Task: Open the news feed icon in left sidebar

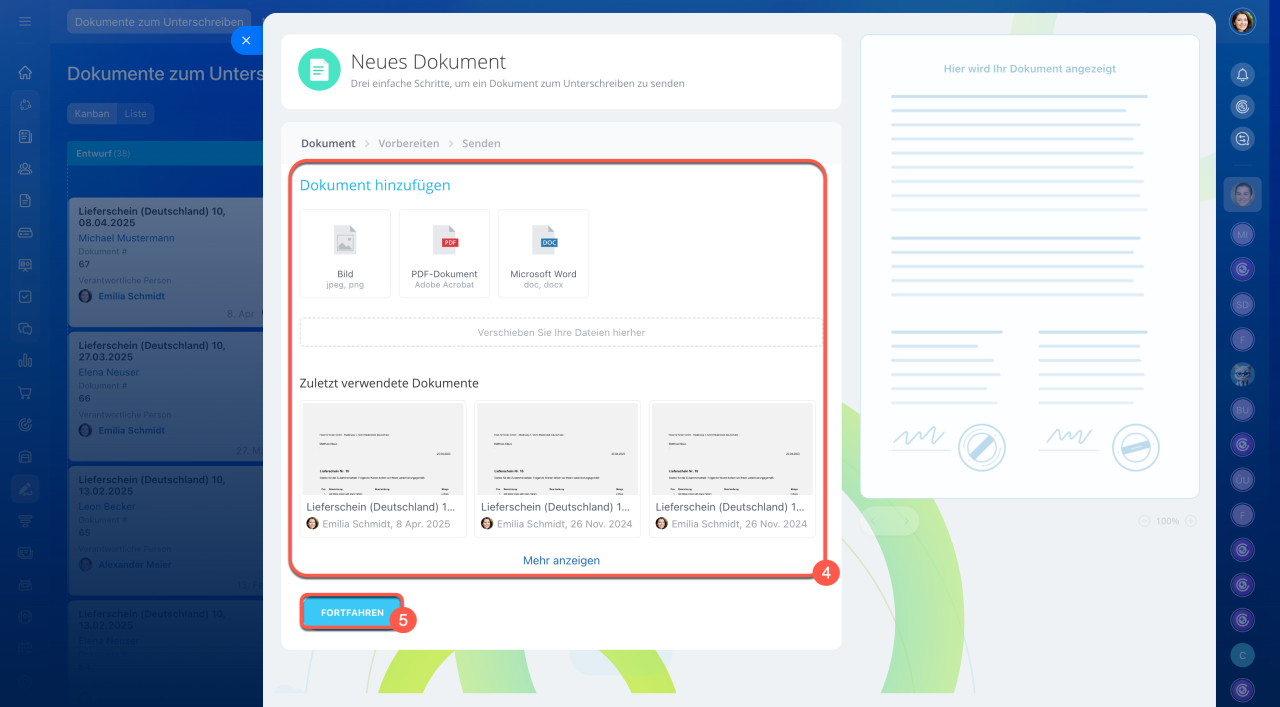Action: pos(25,136)
